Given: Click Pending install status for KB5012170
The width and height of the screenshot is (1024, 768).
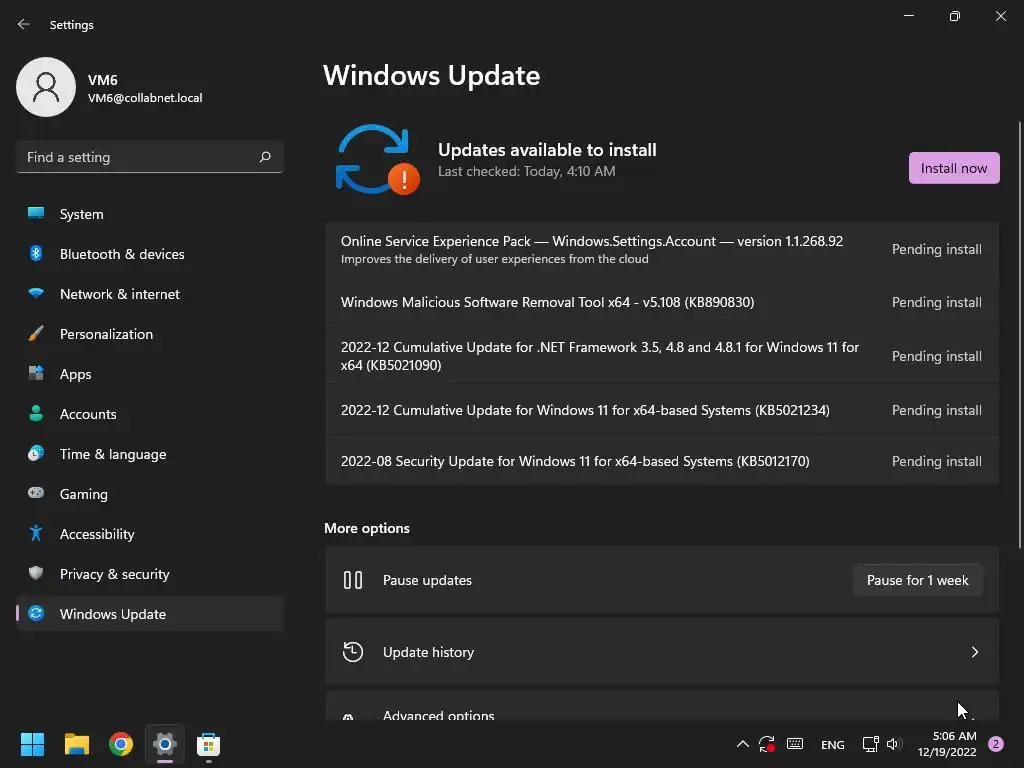Looking at the screenshot, I should pos(936,461).
